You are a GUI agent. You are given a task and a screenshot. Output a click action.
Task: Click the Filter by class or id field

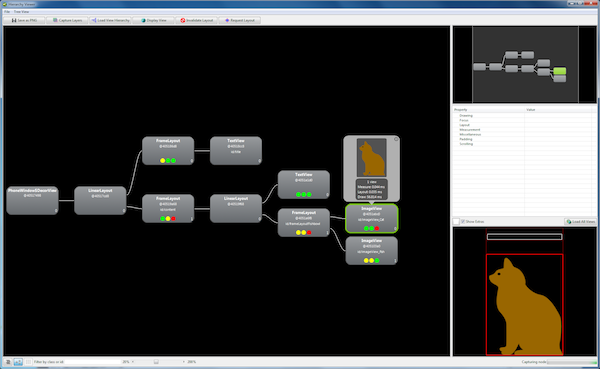tap(92, 362)
